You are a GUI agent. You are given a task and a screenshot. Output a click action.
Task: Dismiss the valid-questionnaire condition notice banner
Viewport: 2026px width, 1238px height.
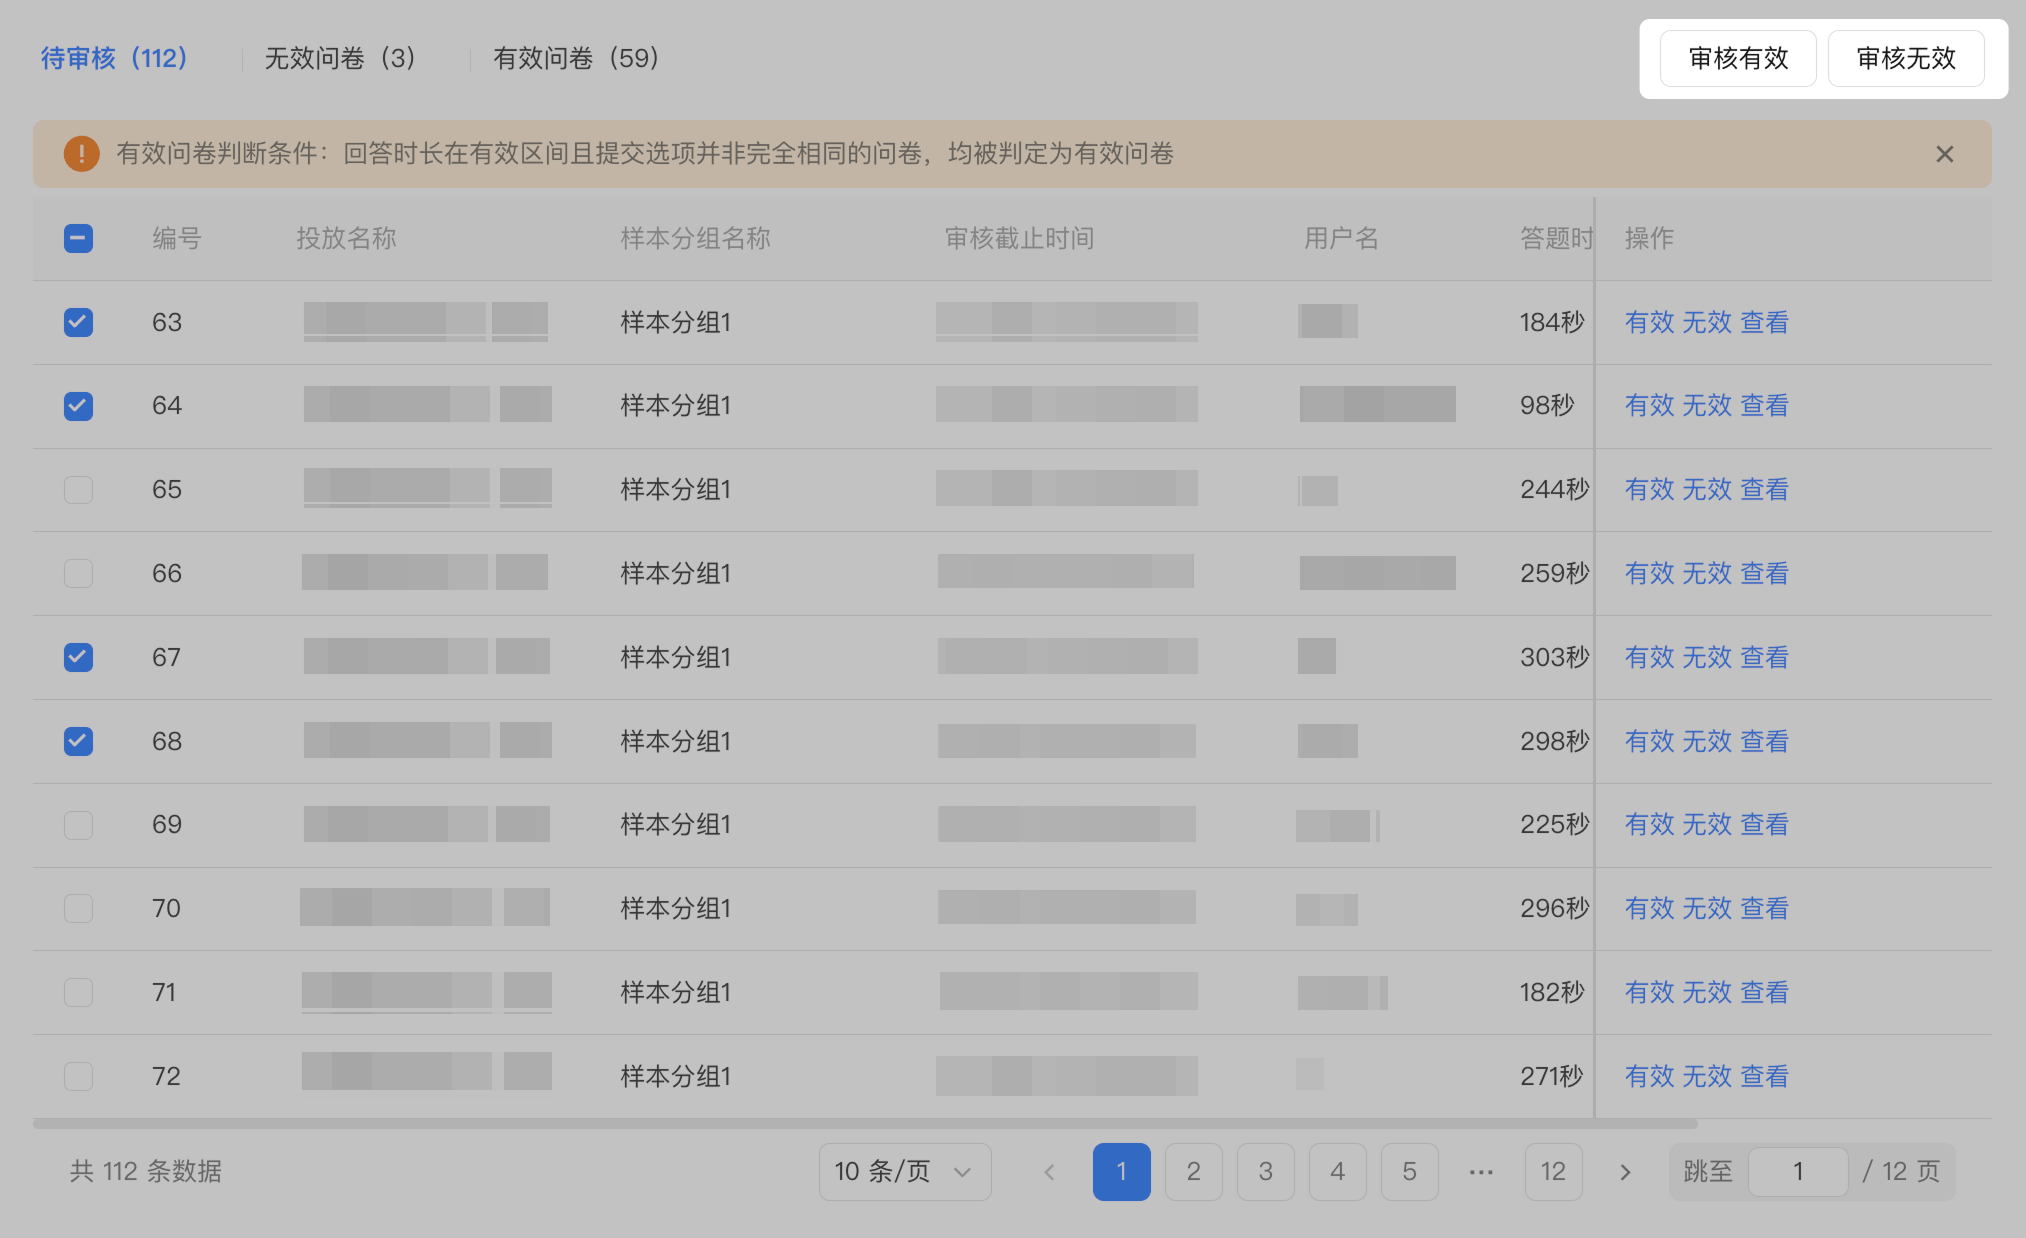(1944, 154)
